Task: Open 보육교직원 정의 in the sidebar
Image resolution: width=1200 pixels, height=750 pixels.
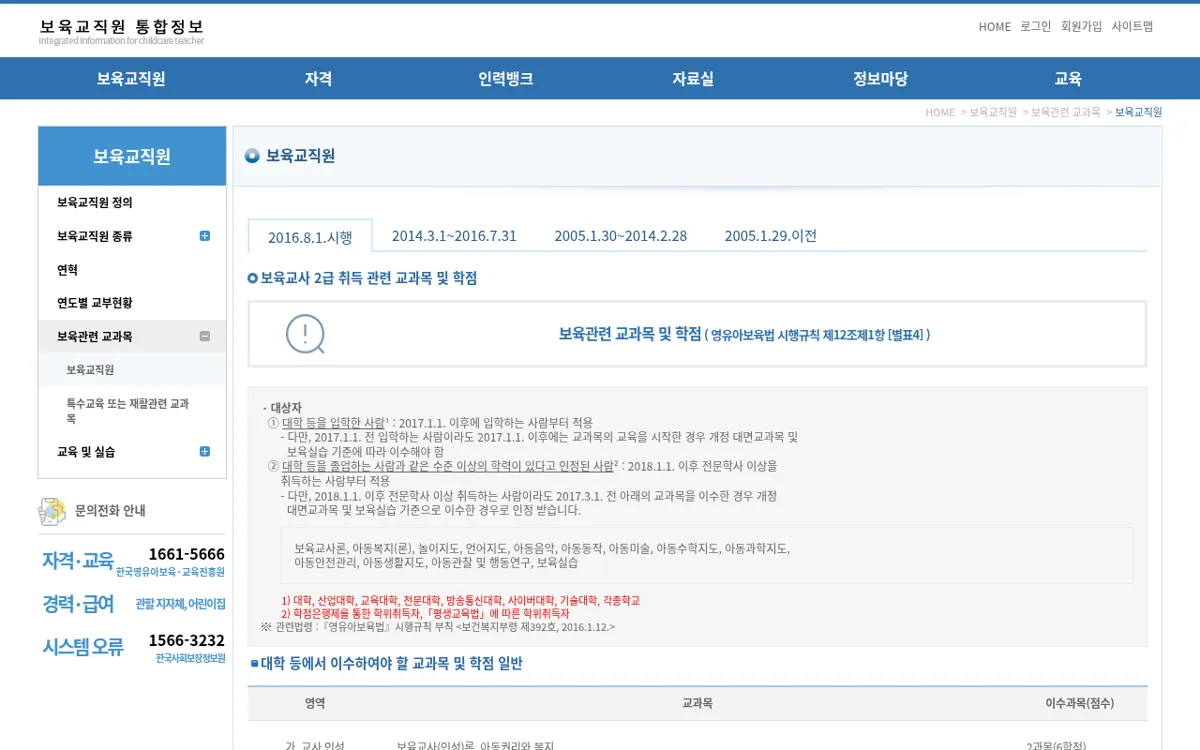Action: point(95,202)
